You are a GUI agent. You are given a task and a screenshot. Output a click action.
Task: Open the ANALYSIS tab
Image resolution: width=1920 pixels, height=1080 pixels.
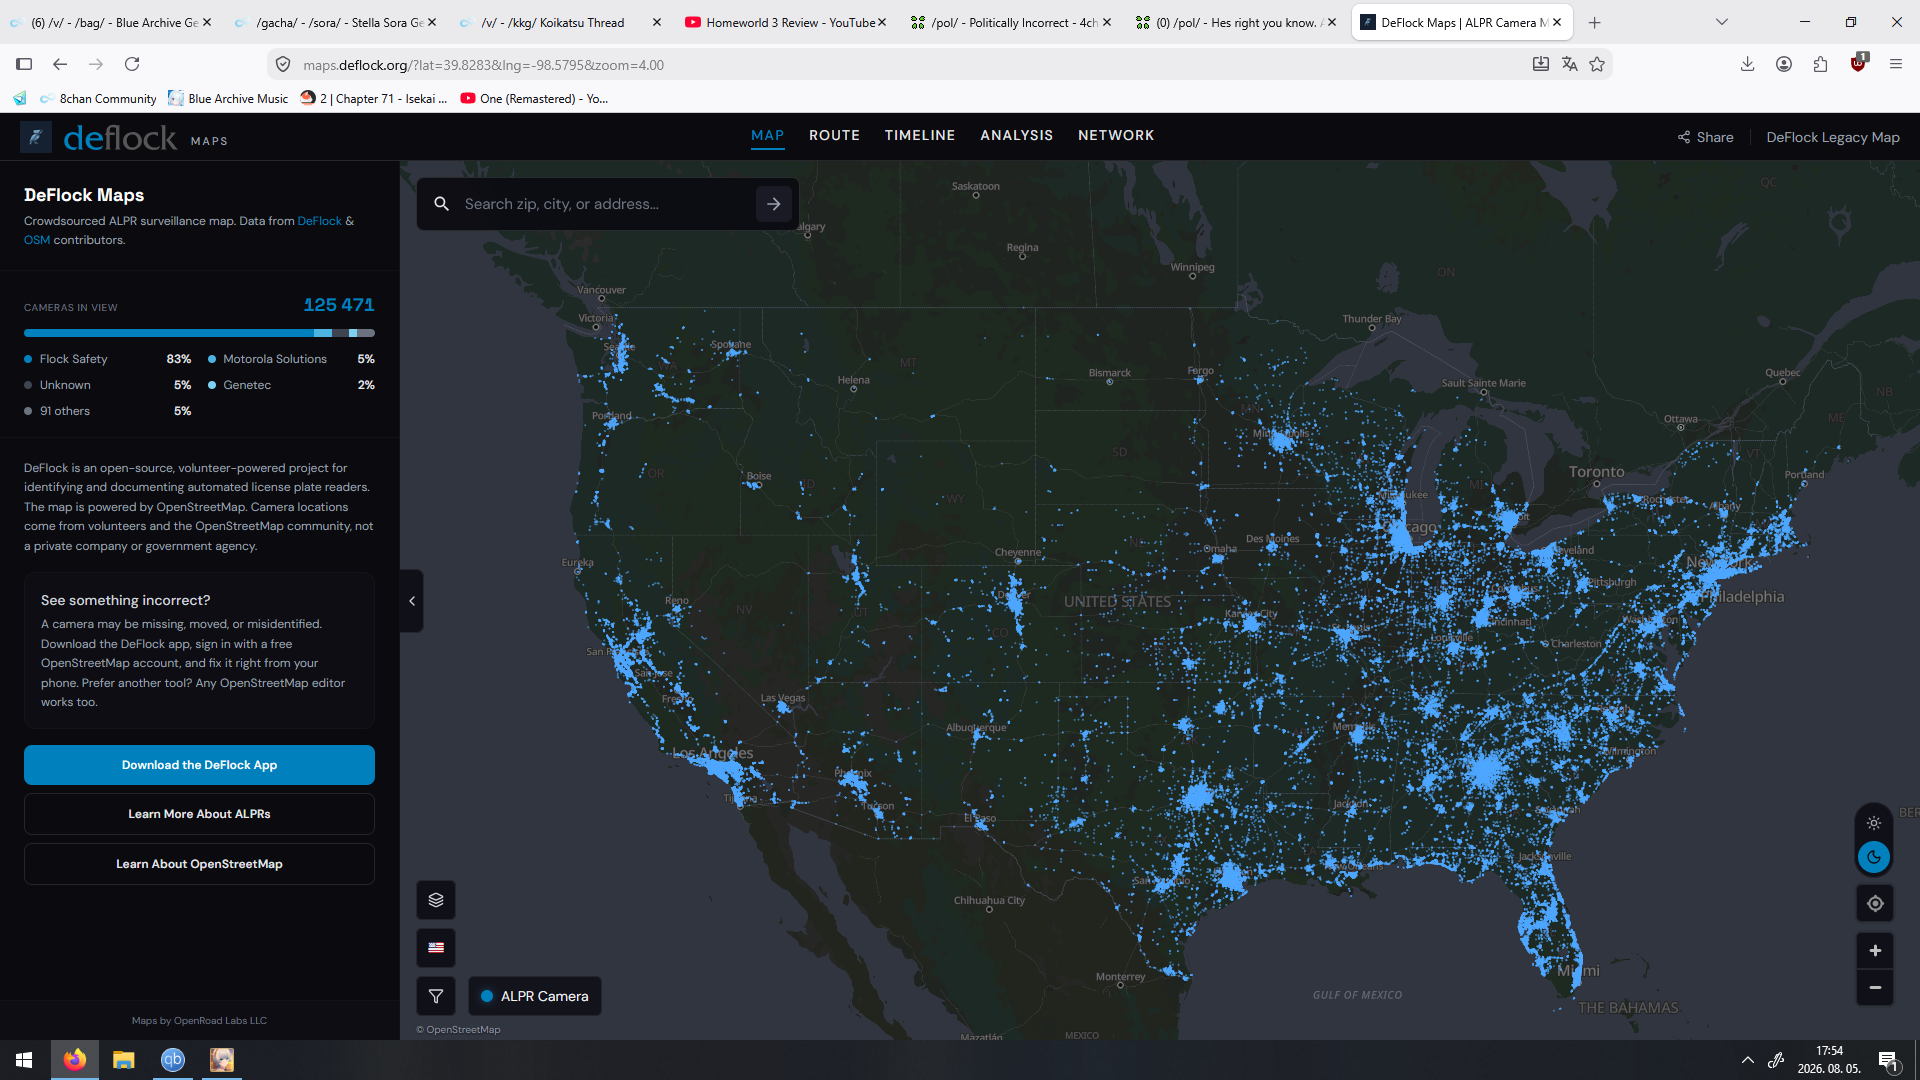[x=1017, y=135]
